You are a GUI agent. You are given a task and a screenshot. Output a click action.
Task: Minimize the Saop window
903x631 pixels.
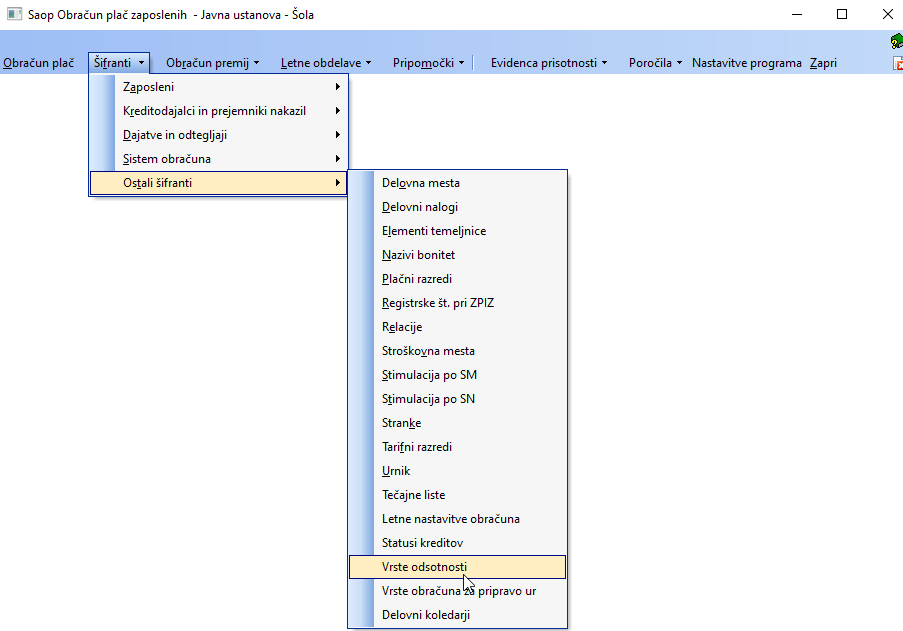click(797, 14)
